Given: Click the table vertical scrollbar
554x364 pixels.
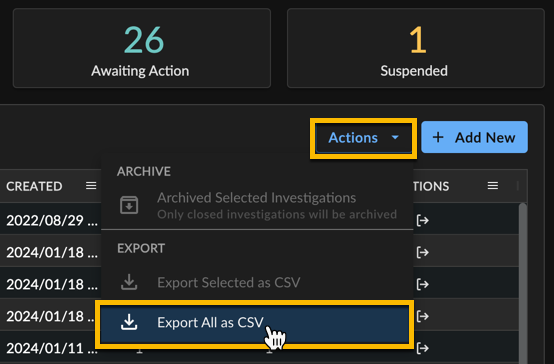Looking at the screenshot, I should (523, 283).
